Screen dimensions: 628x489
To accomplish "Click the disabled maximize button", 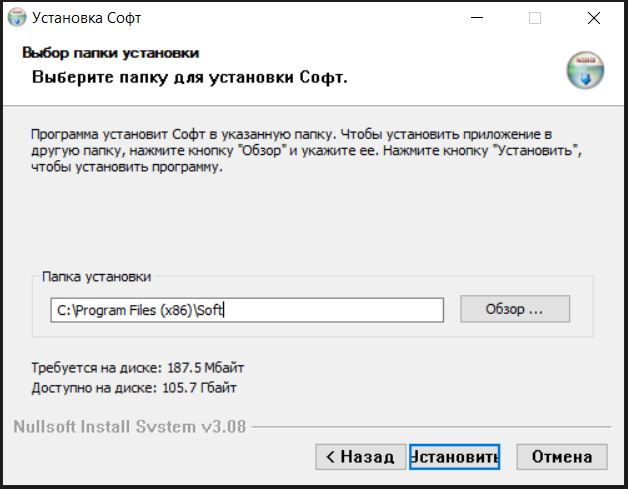I will click(535, 18).
